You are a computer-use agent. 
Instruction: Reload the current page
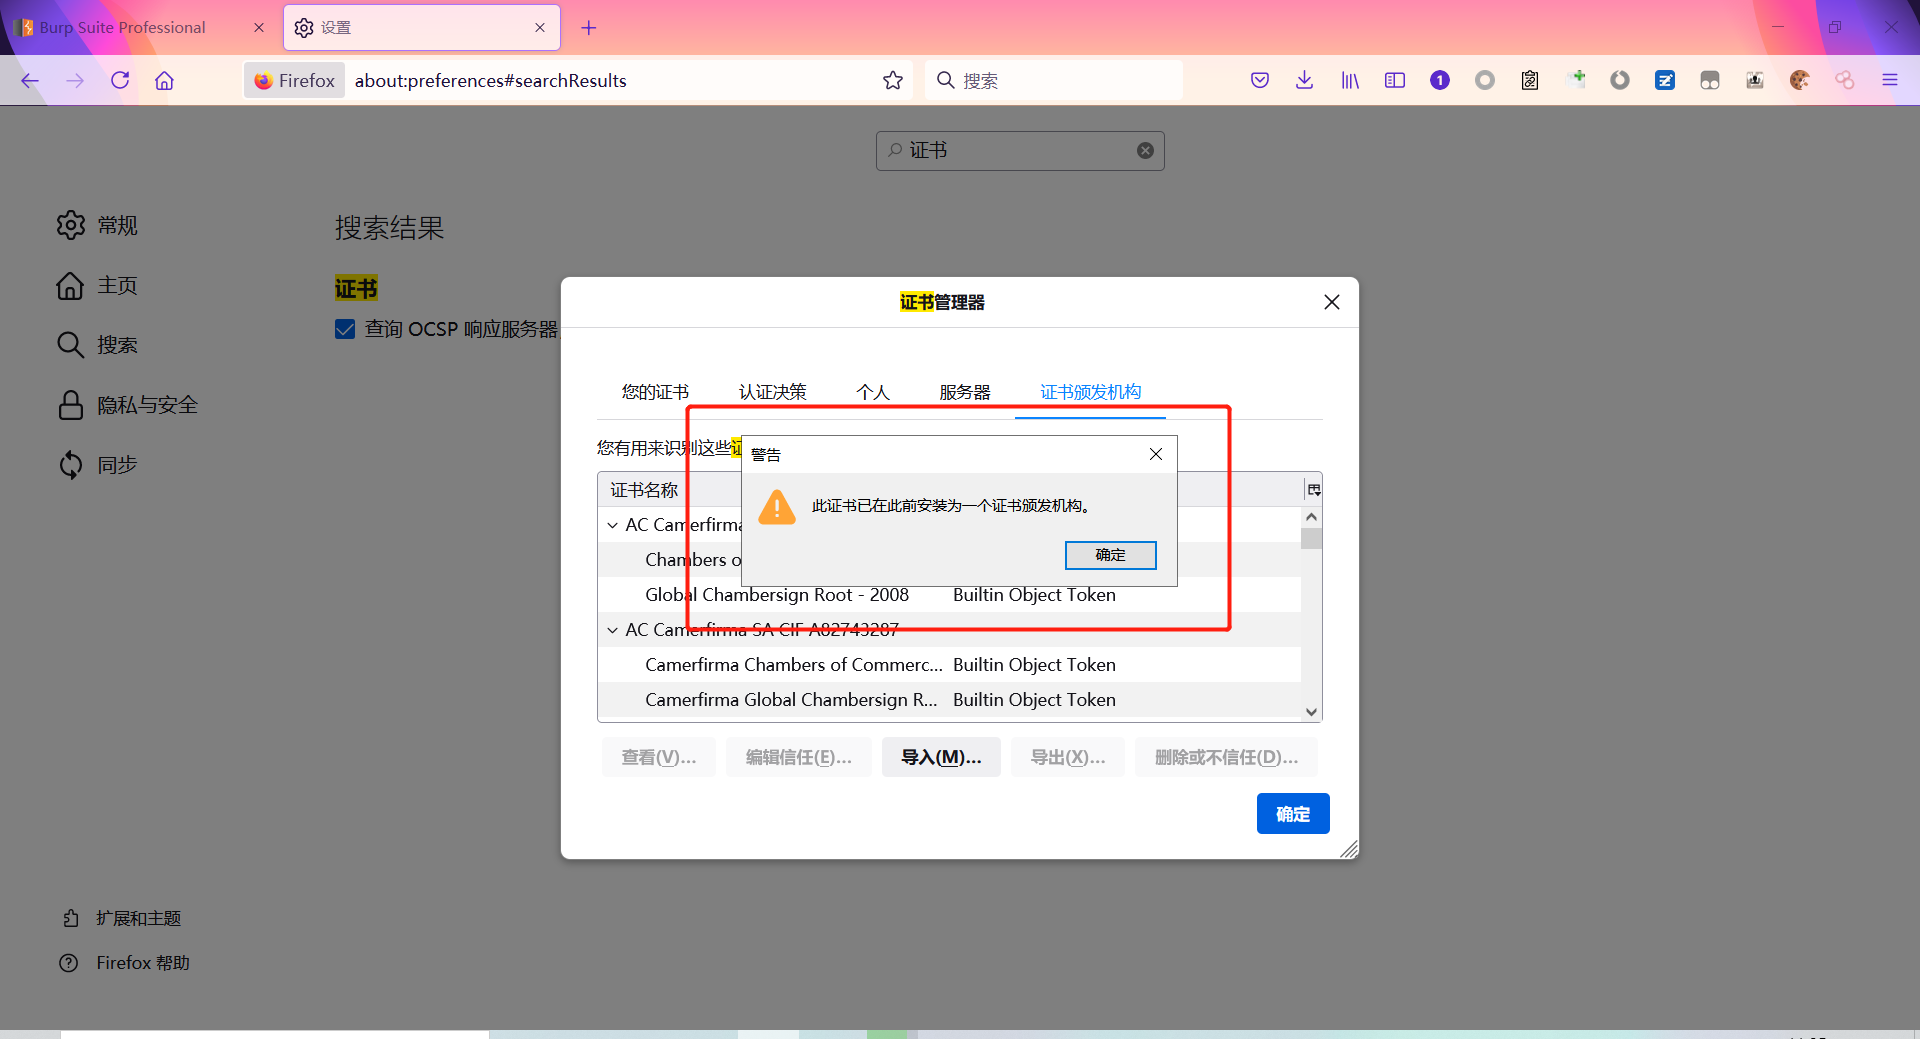click(120, 80)
